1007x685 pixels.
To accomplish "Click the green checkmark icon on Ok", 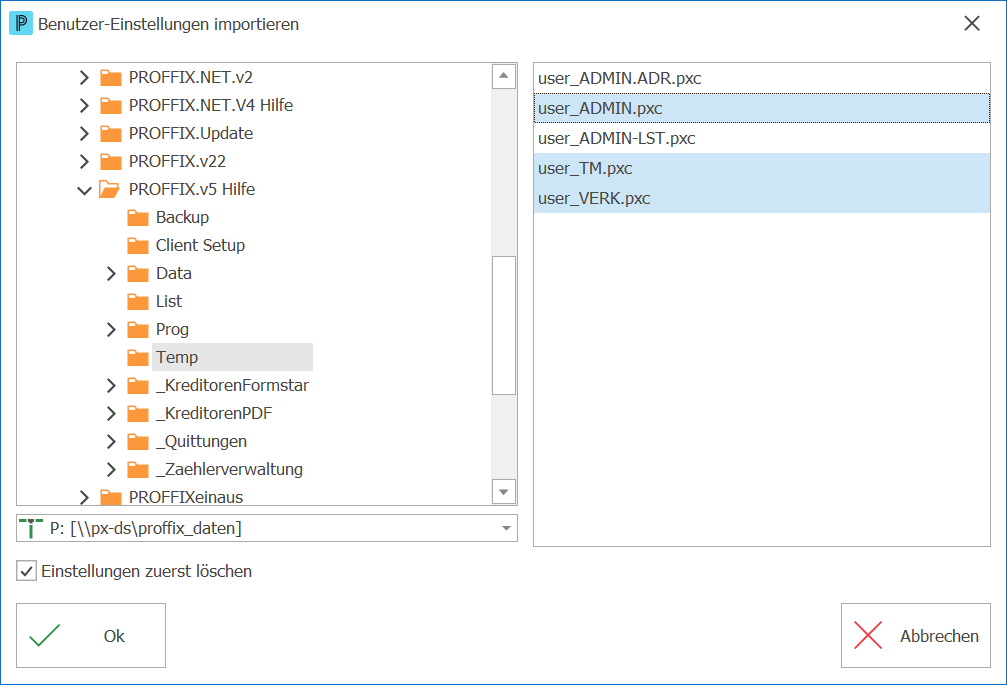I will (x=45, y=636).
